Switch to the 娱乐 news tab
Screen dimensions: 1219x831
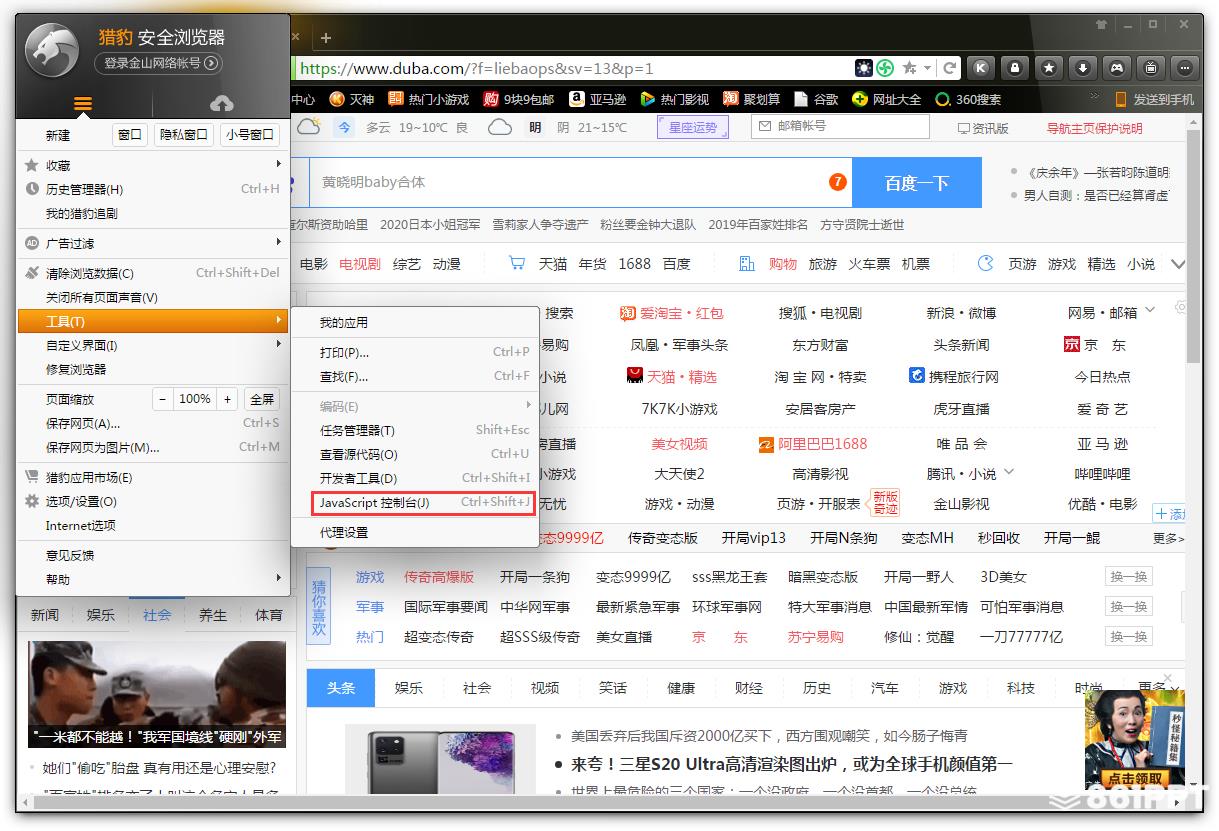tap(100, 615)
